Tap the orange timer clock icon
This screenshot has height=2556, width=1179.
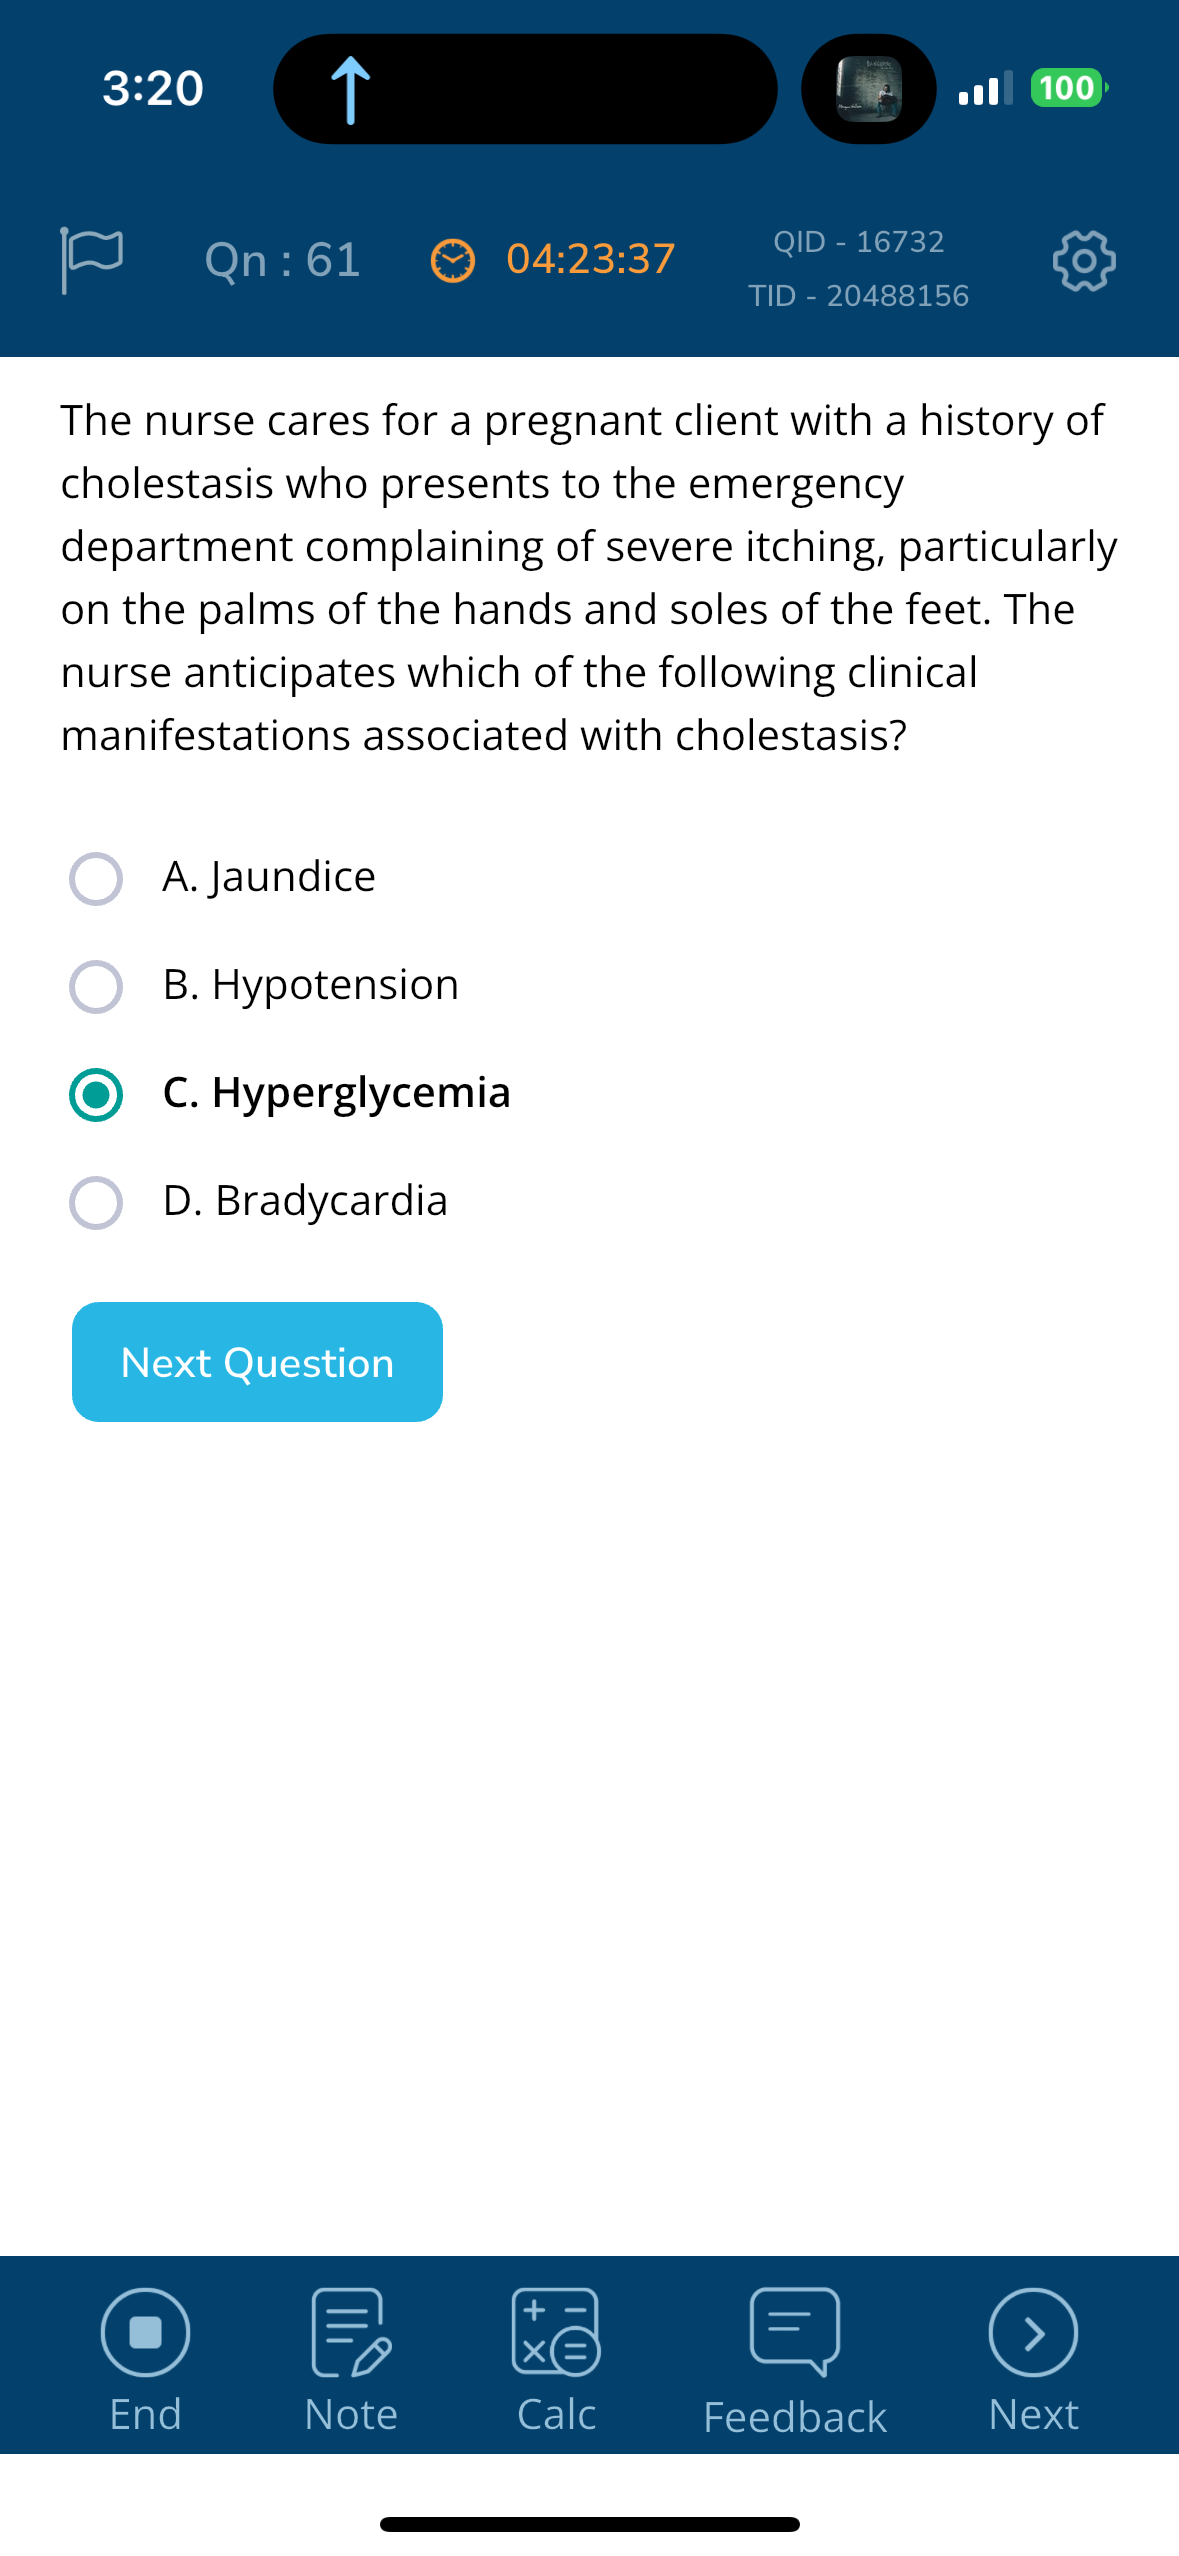point(452,261)
